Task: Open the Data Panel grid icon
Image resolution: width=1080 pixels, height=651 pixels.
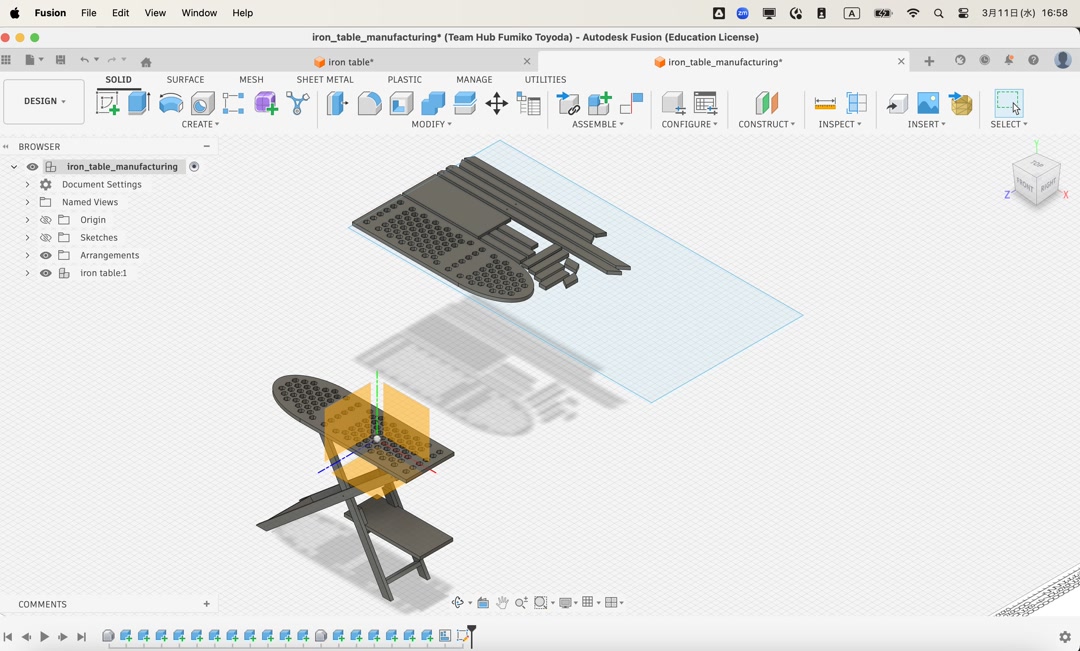Action: [6, 61]
